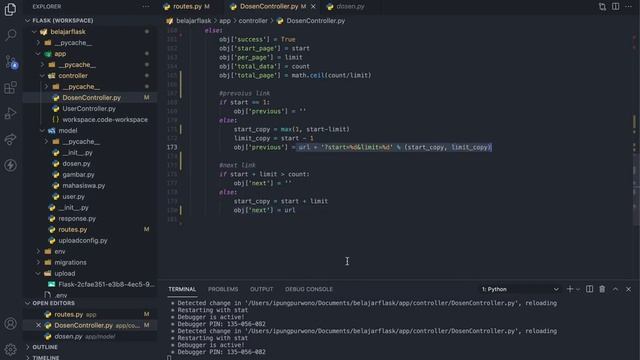Open response.py in explorer
This screenshot has width=640, height=360.
77,218
